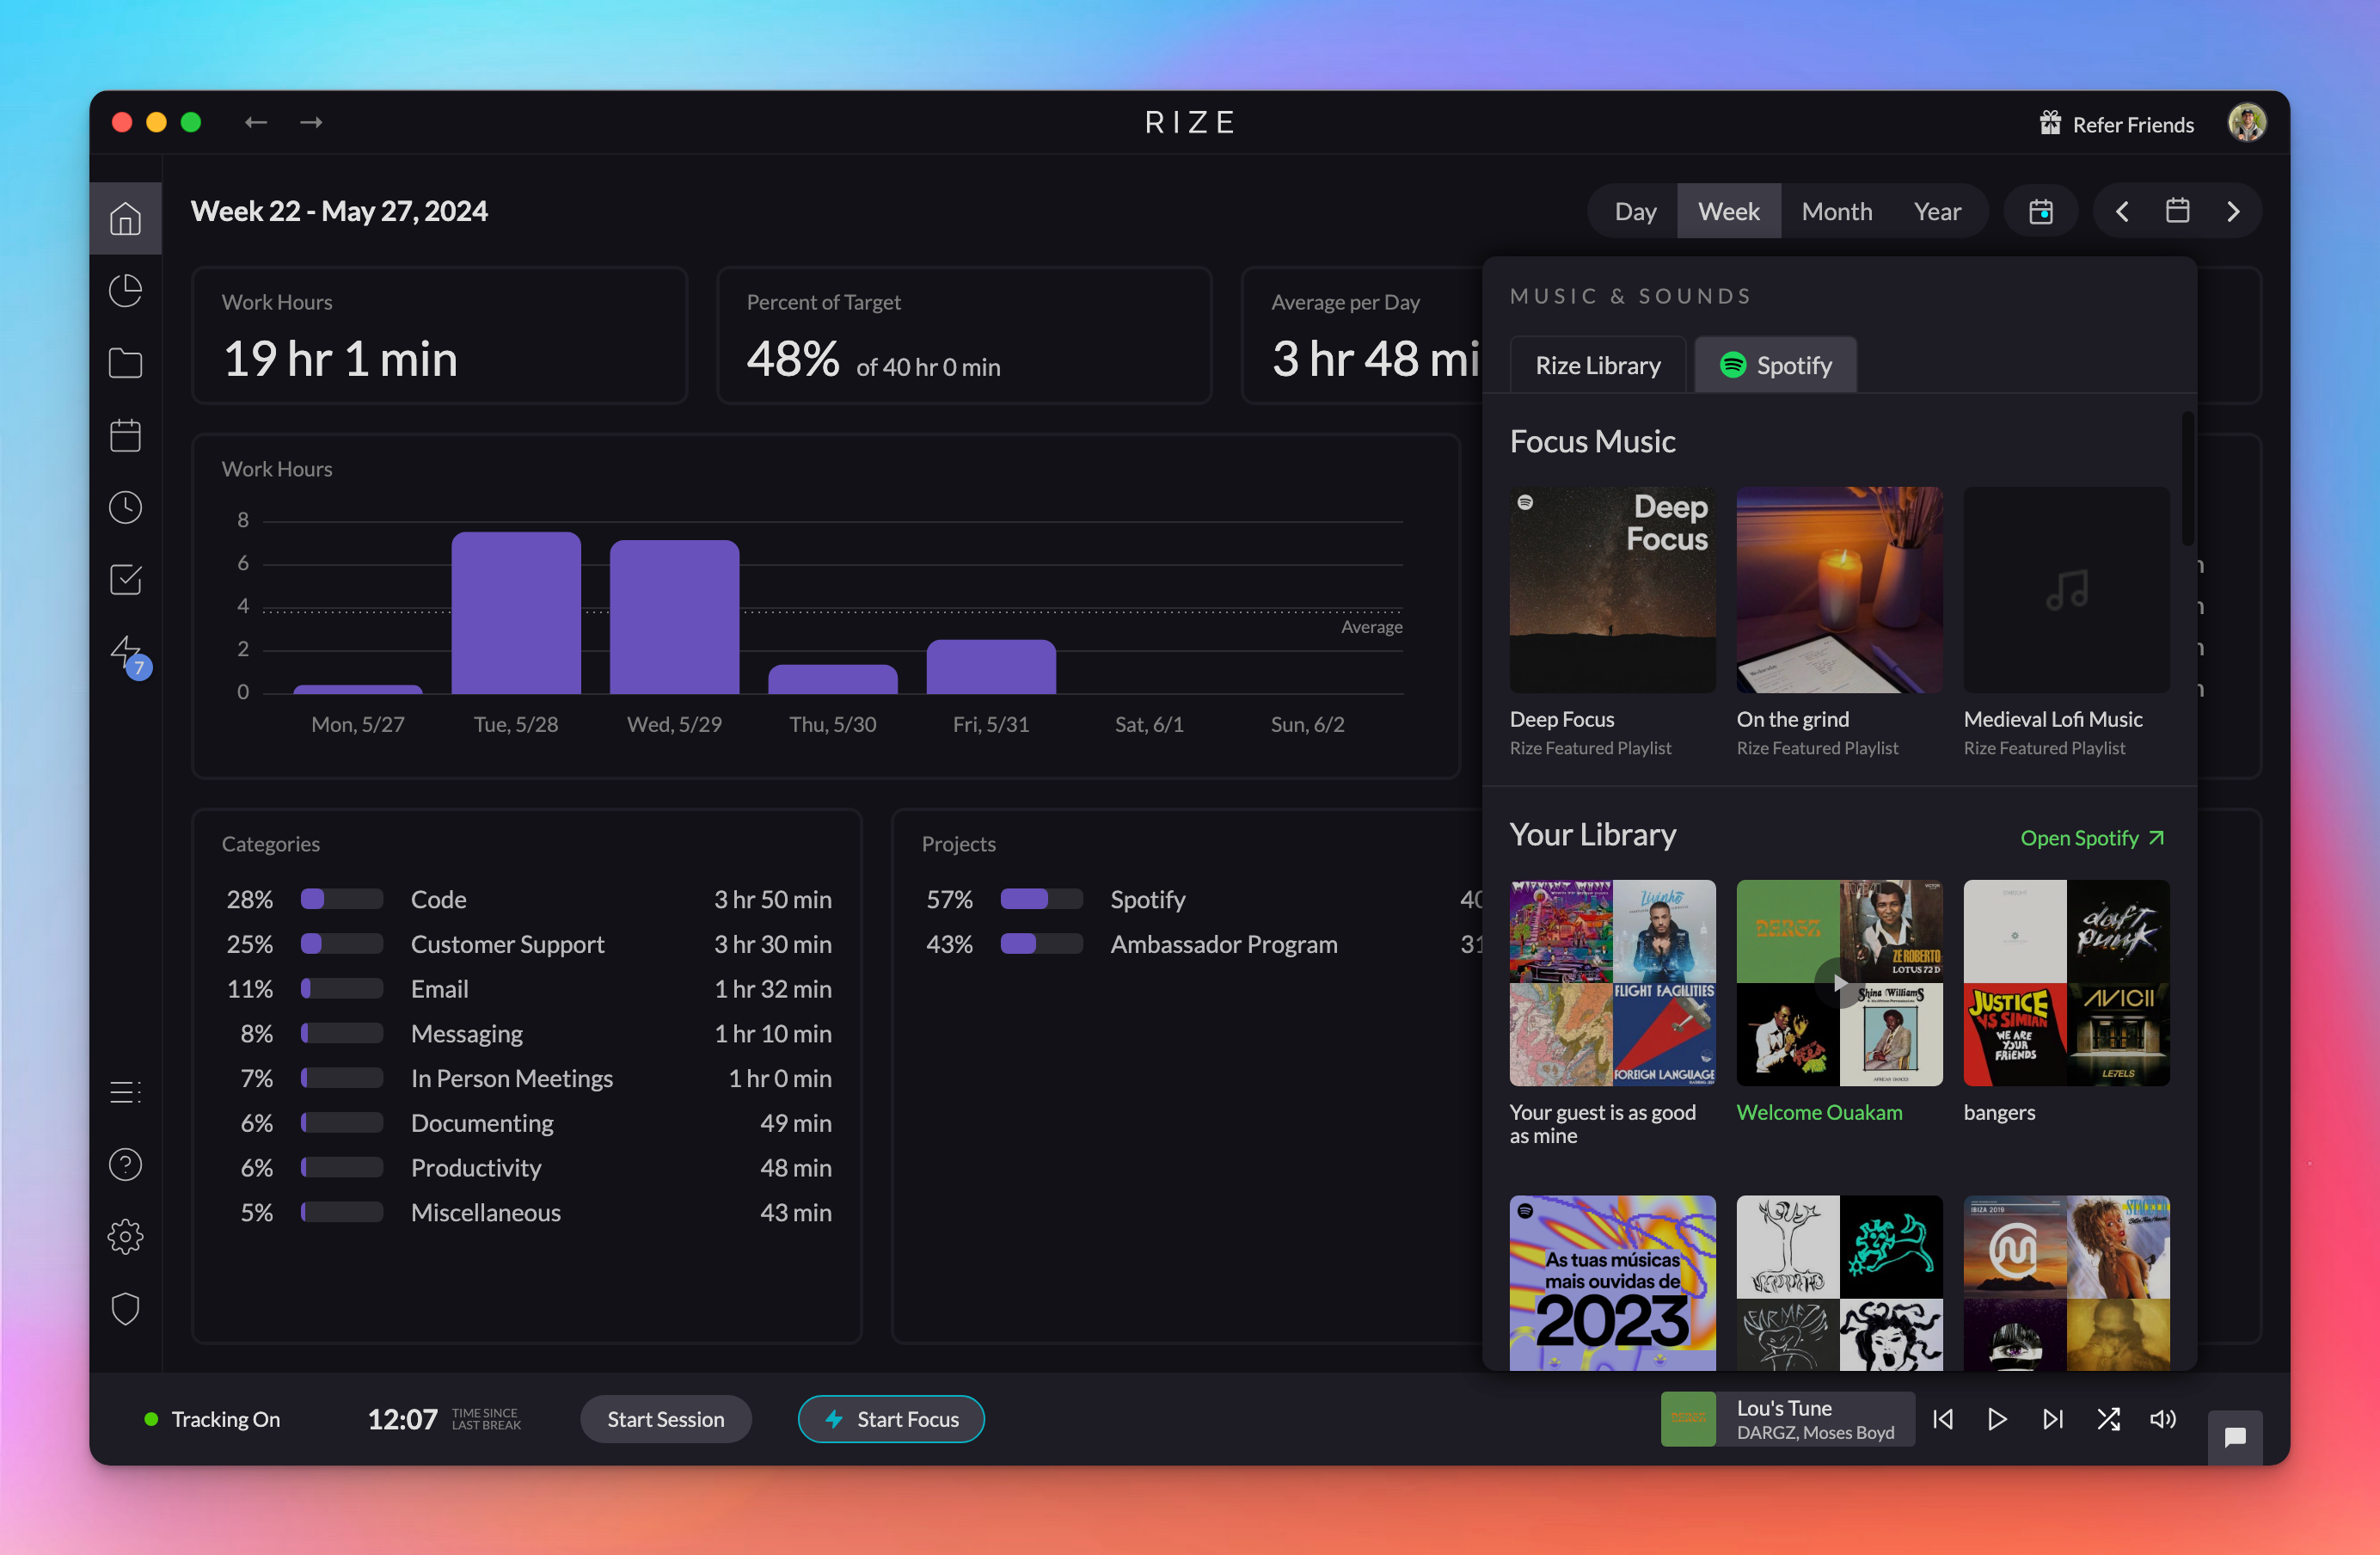This screenshot has height=1555, width=2380.
Task: Skip to next track
Action: 2052,1419
